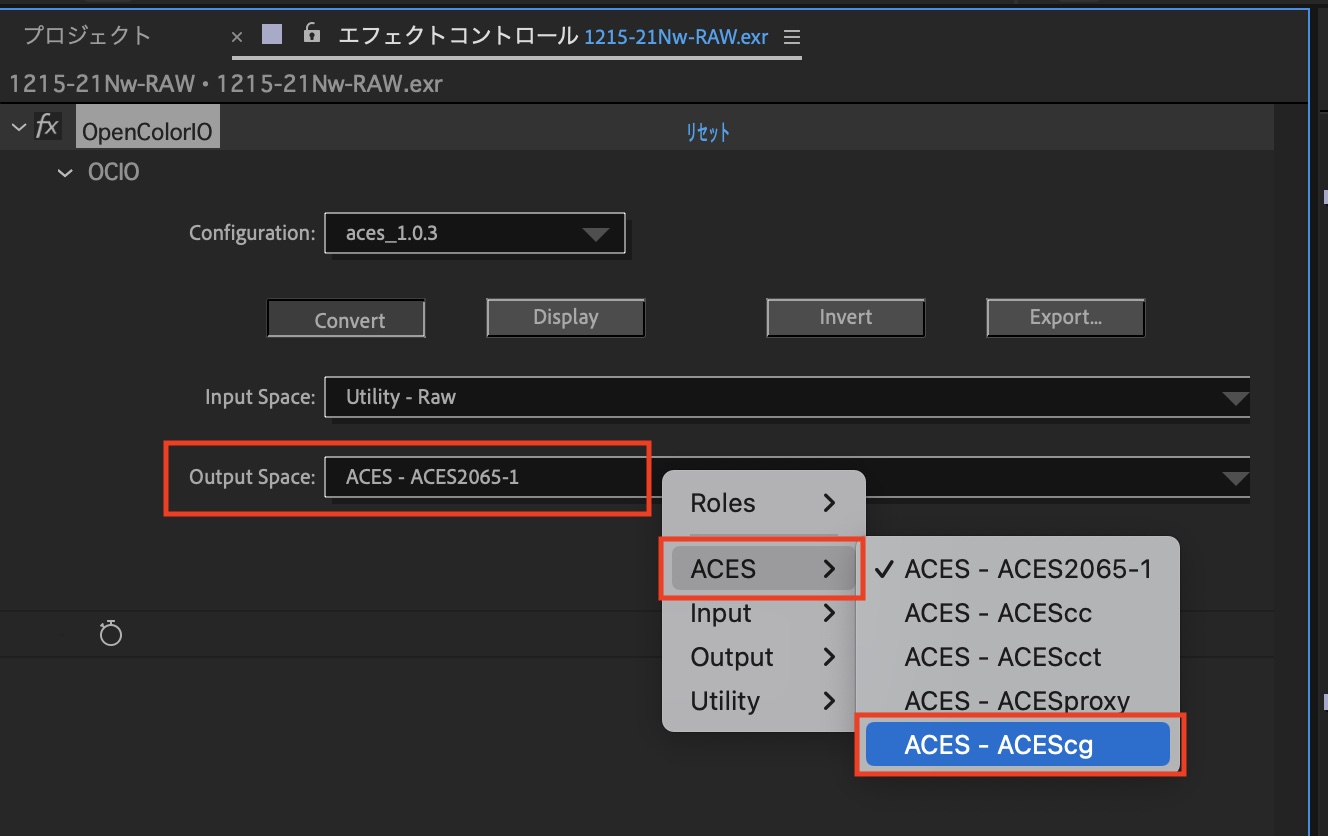The width and height of the screenshot is (1328, 836).
Task: Click the Export... button
Action: point(1065,318)
